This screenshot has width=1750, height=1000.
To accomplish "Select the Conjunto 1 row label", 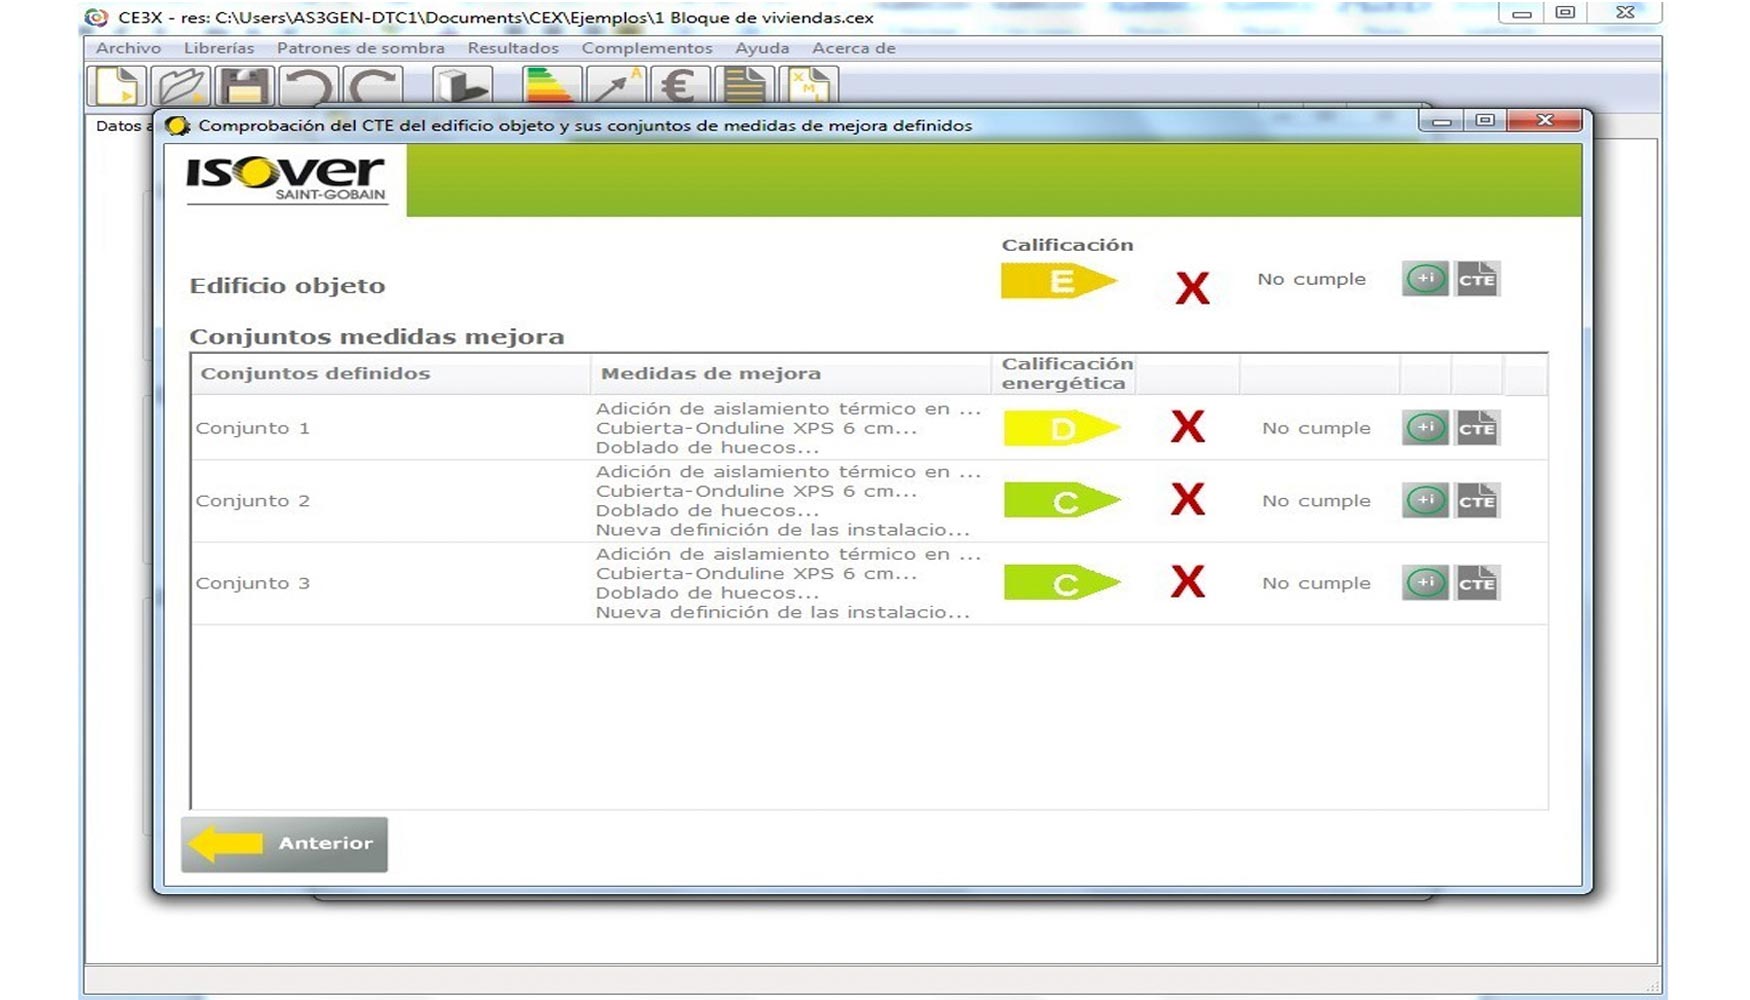I will (253, 428).
